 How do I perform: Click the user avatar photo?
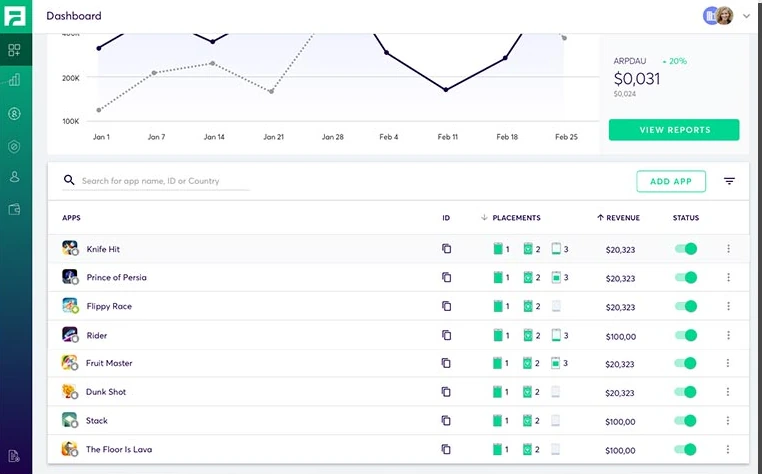(x=724, y=16)
